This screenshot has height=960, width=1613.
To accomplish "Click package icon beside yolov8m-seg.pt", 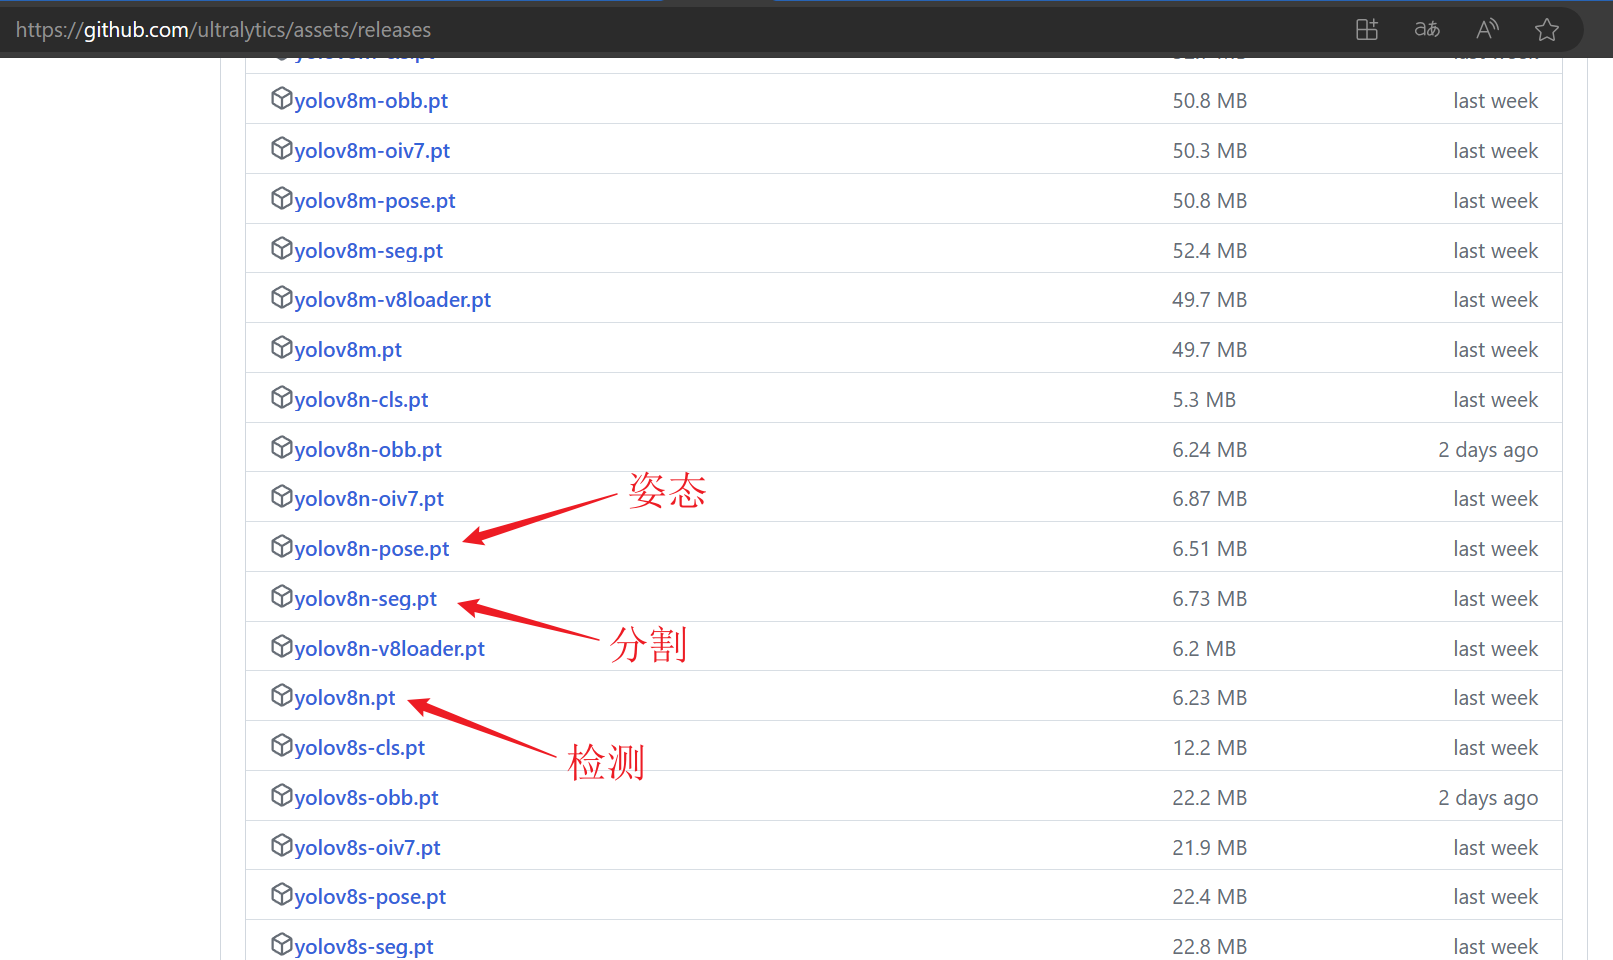I will [281, 248].
